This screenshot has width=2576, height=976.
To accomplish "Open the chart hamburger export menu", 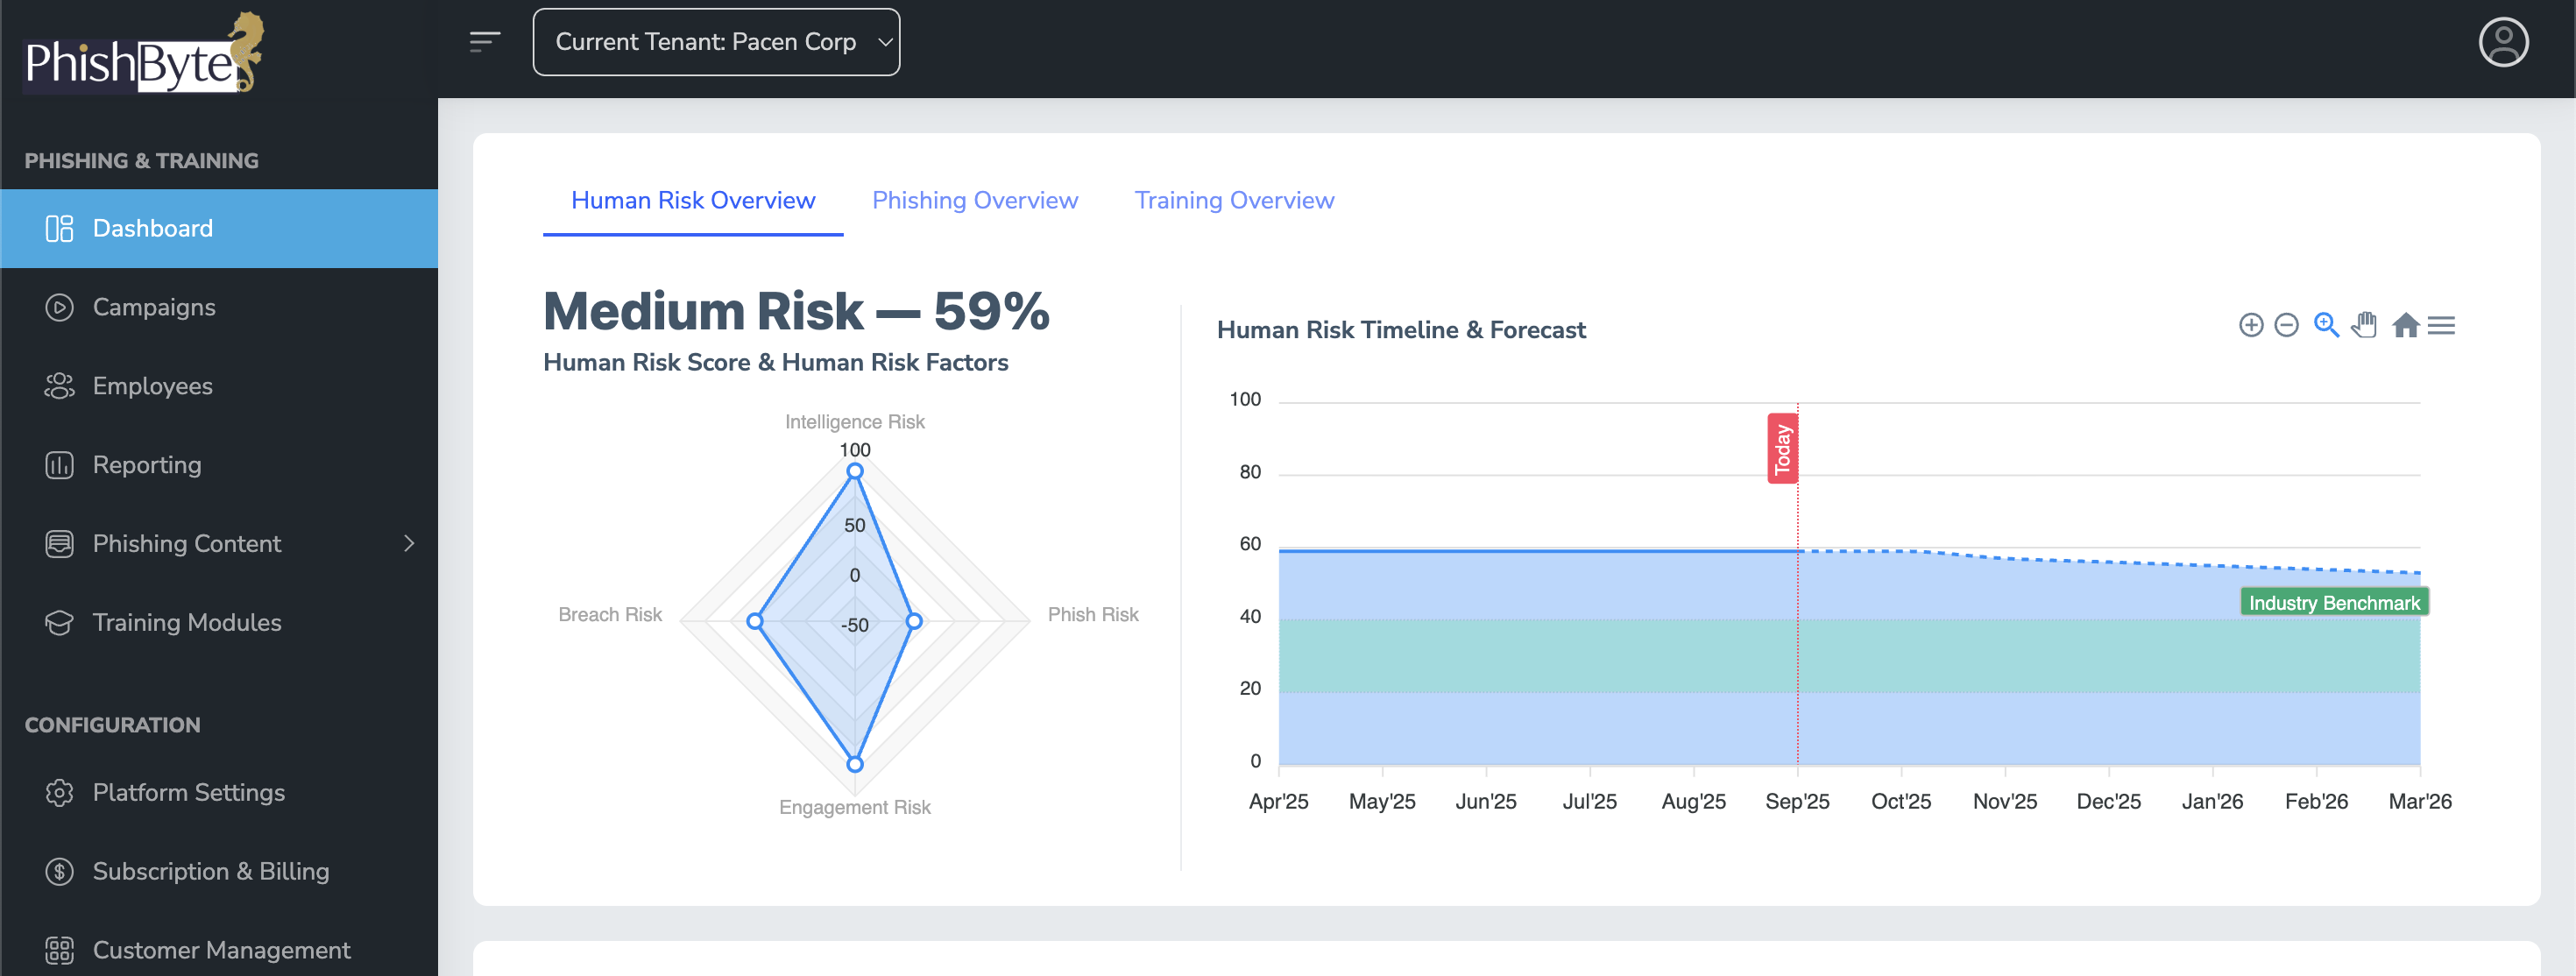I will [x=2441, y=325].
